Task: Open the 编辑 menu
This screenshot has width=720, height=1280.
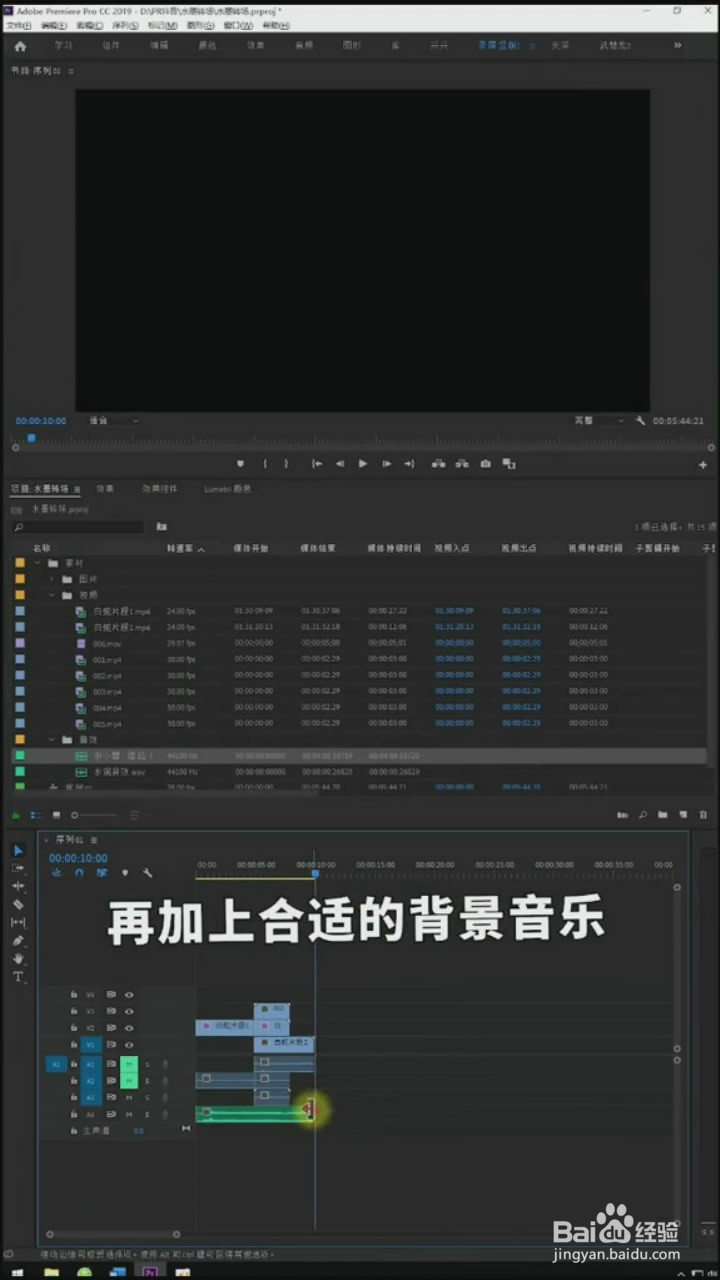Action: coord(52,25)
